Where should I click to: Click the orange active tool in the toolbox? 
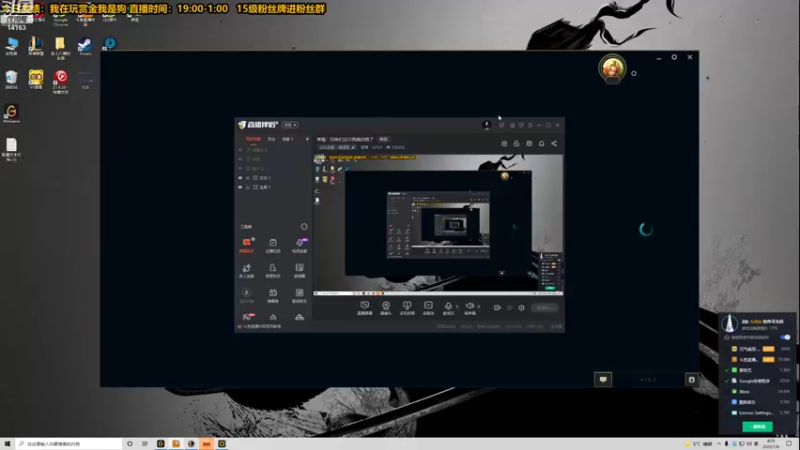coord(246,245)
